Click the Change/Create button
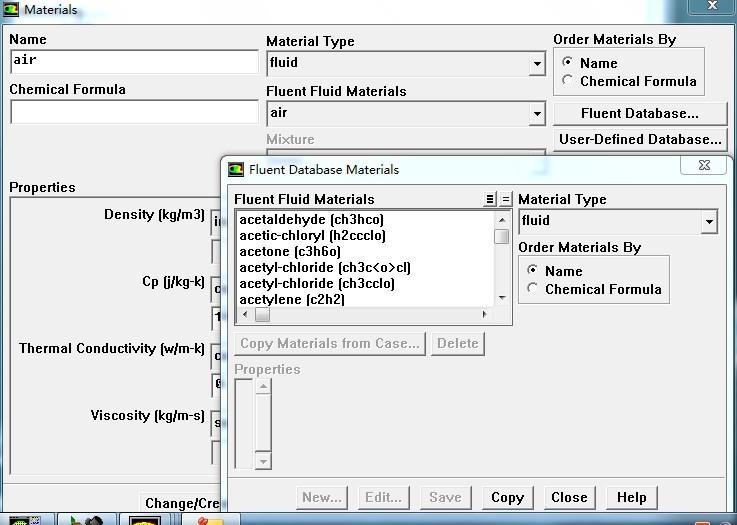Screen dimensions: 737x525 coord(181,503)
